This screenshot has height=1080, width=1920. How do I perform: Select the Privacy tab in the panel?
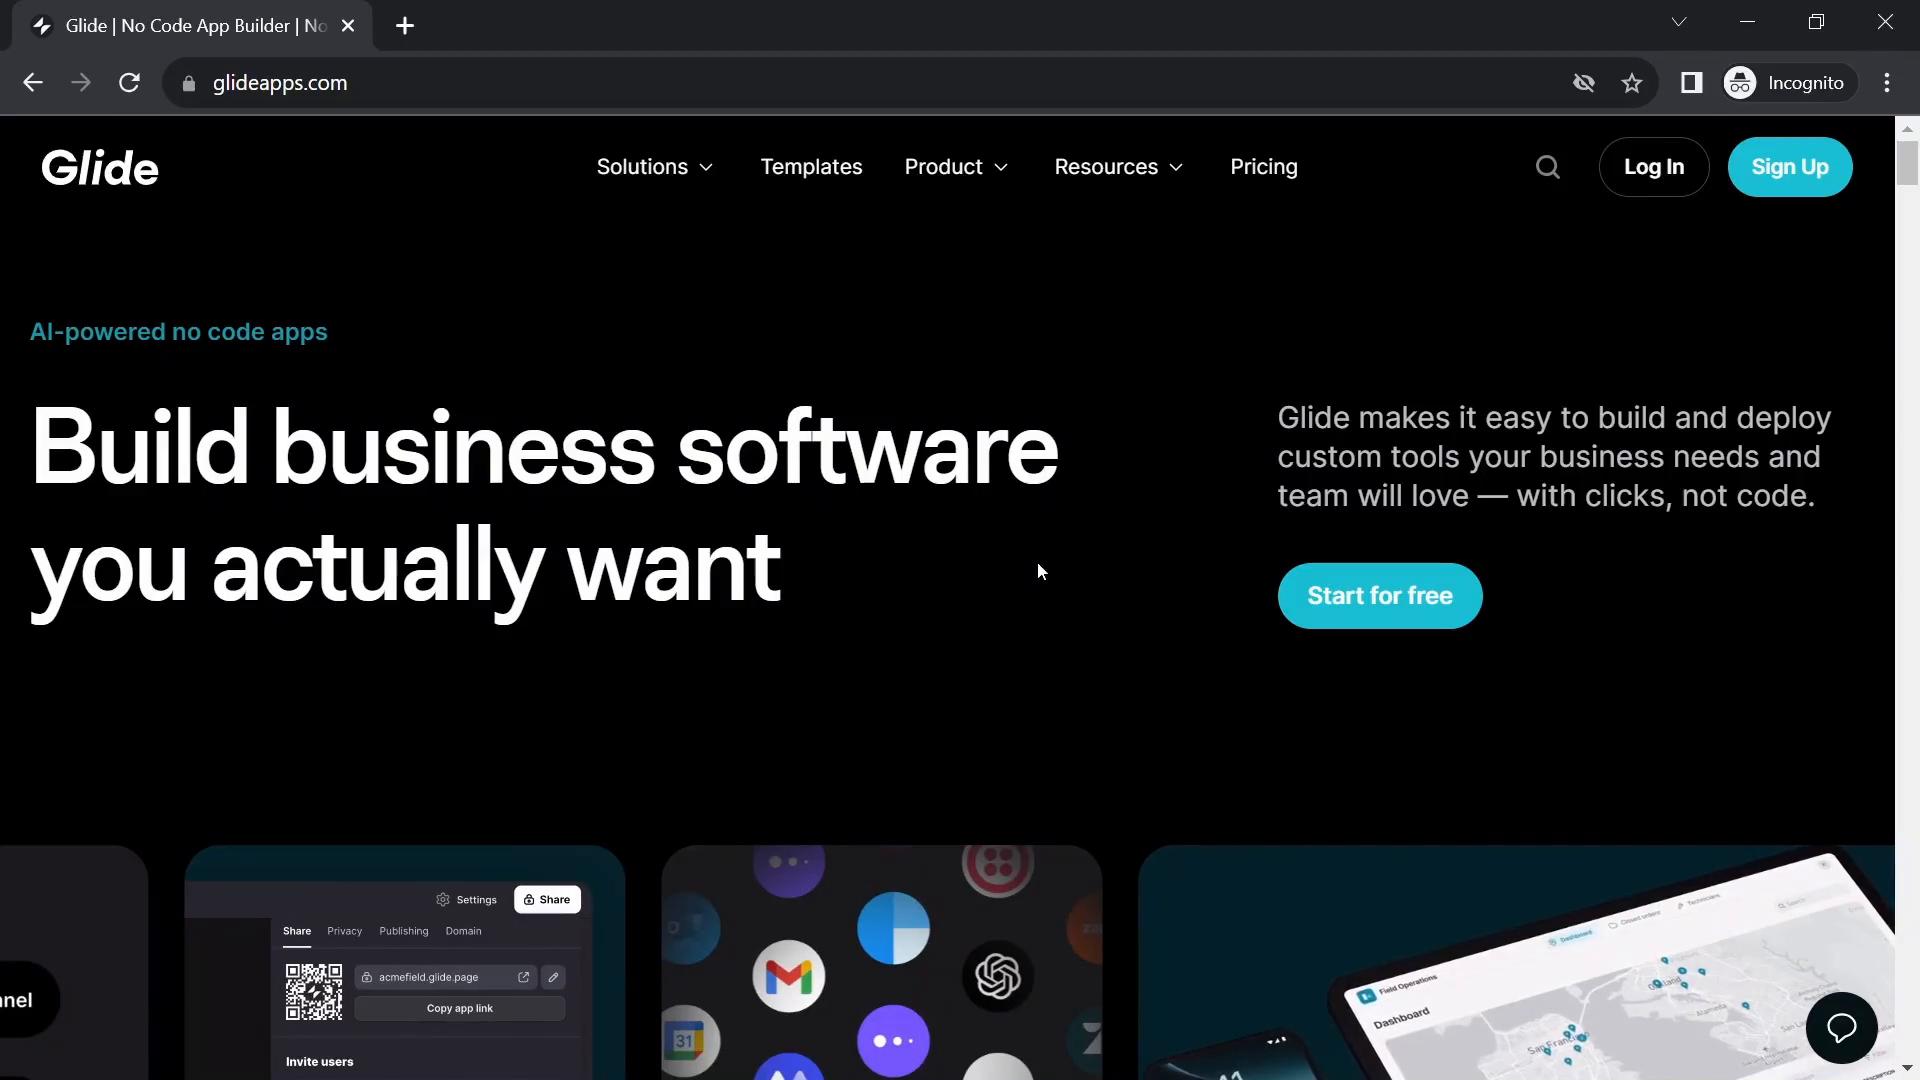(344, 931)
